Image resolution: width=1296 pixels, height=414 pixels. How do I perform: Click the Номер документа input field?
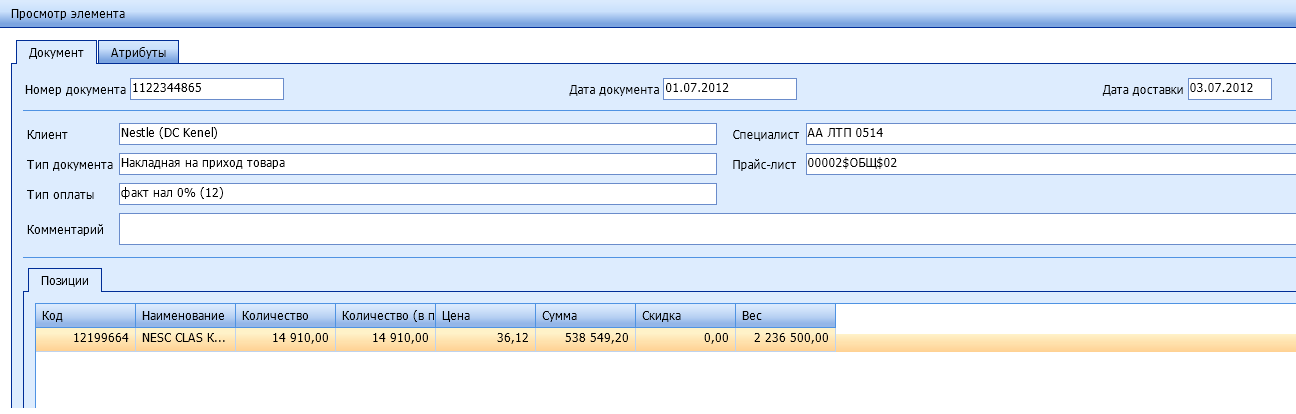(207, 89)
